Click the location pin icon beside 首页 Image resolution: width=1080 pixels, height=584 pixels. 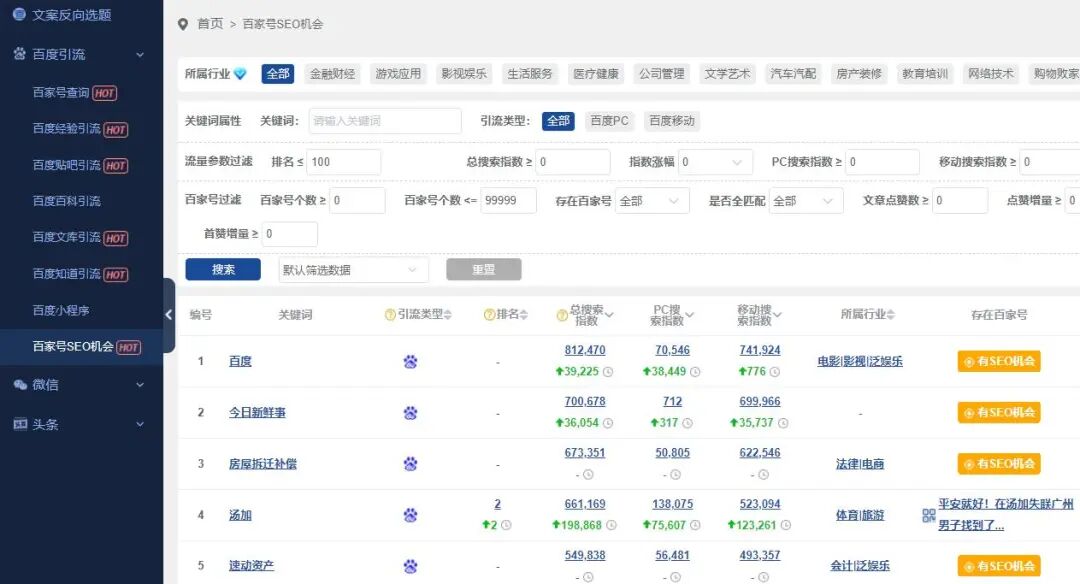[183, 24]
